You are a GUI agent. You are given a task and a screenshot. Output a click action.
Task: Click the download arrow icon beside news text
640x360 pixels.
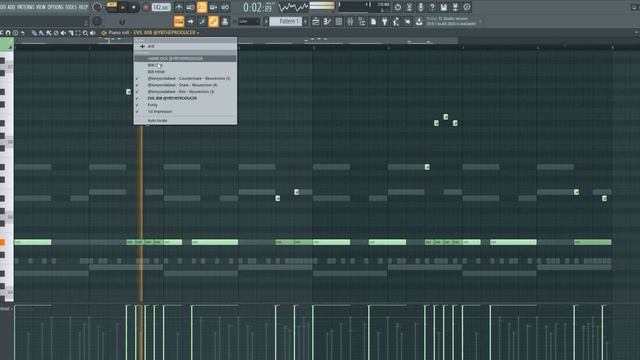419,22
